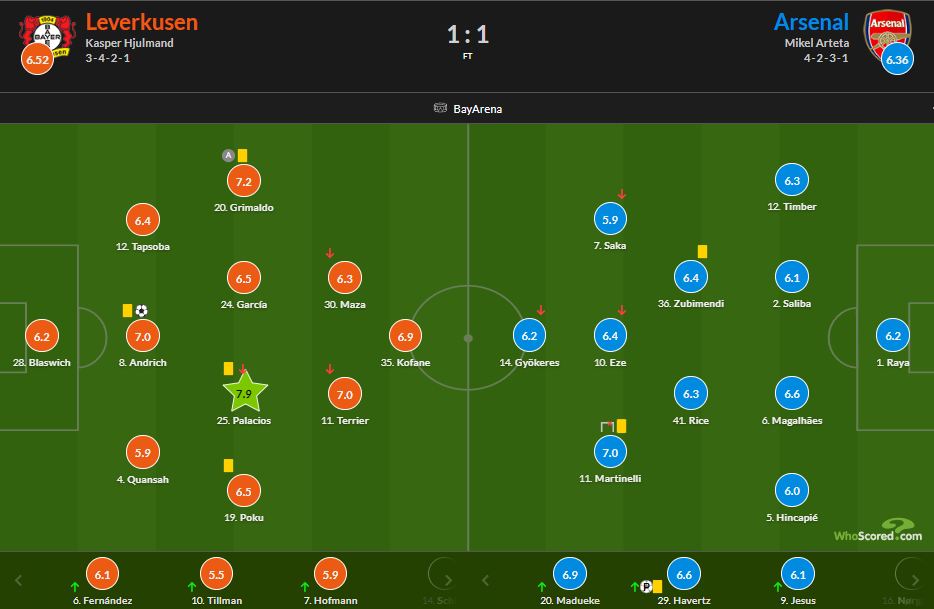Click the substitution arrow above Saka
This screenshot has height=609, width=934.
point(622,195)
